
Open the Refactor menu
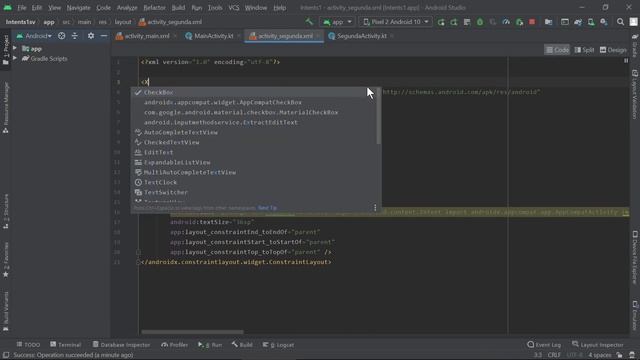tap(154, 8)
